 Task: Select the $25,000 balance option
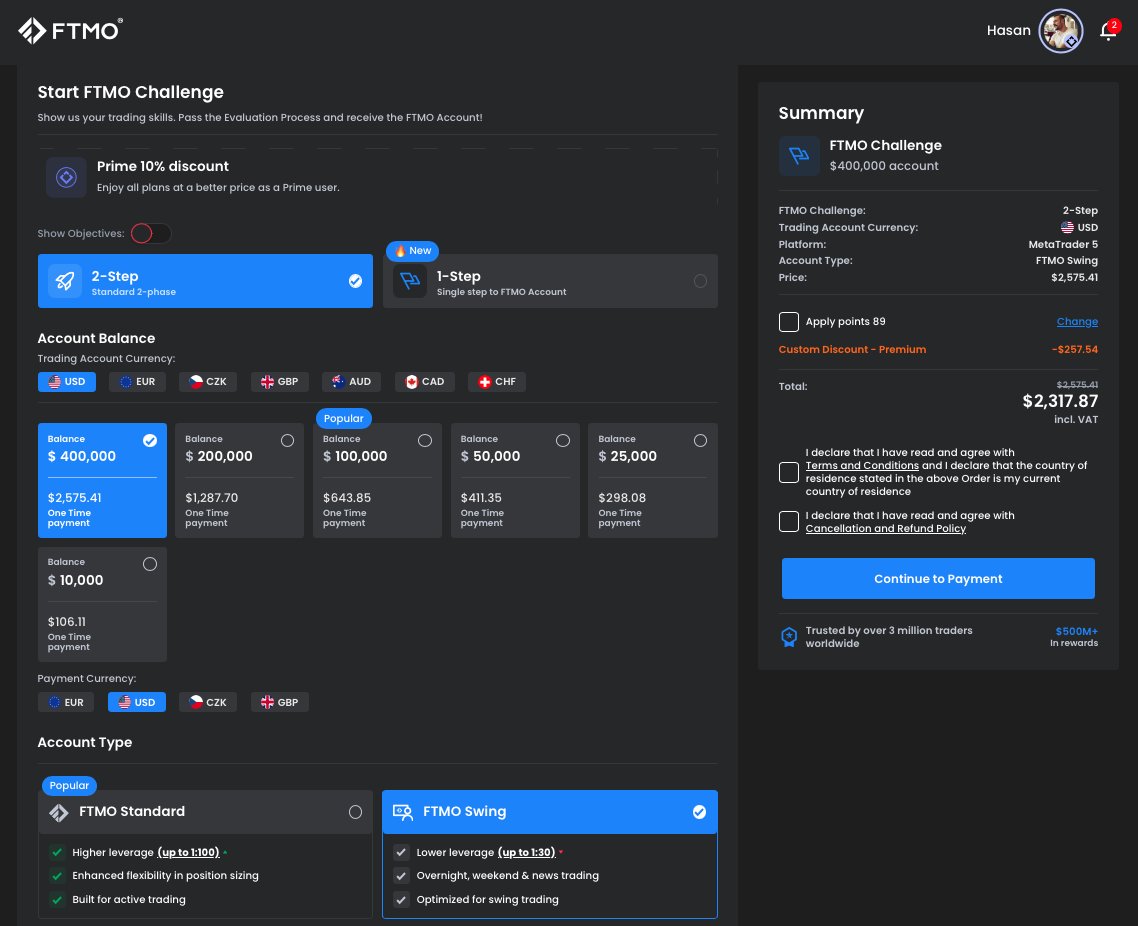tap(652, 480)
